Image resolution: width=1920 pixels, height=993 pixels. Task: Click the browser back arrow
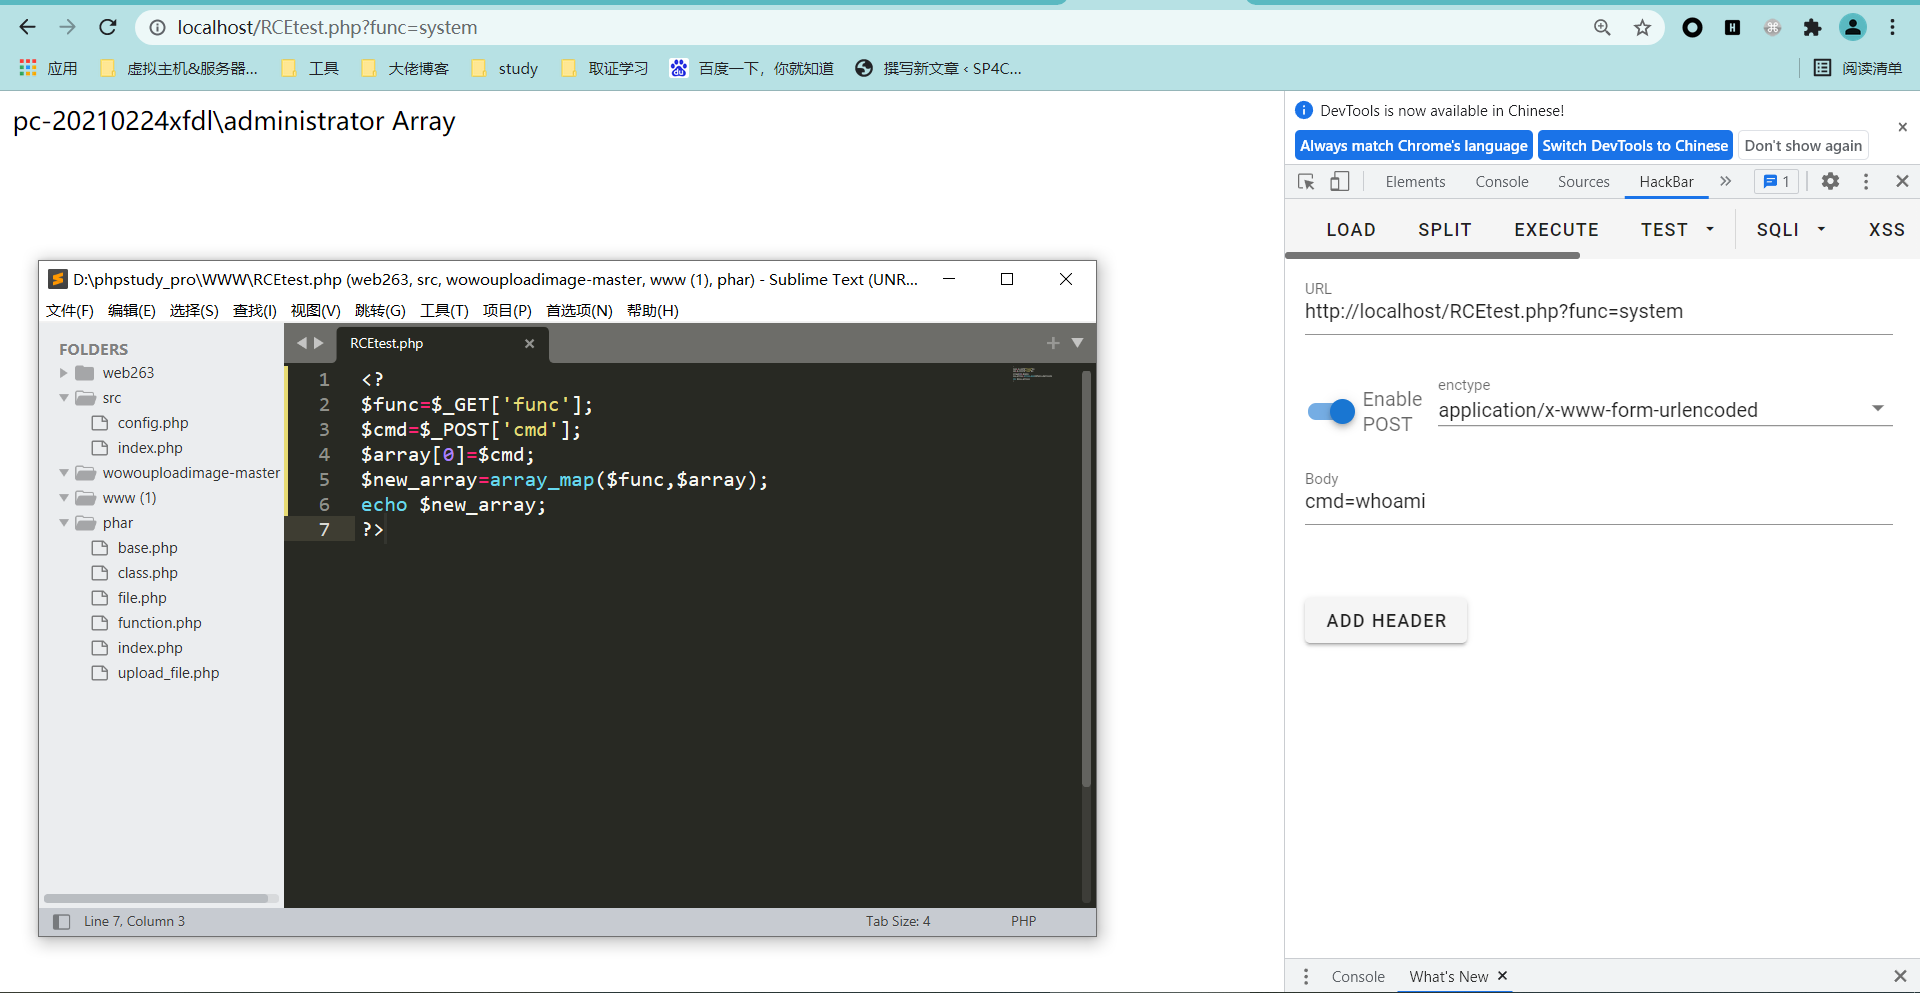click(27, 27)
